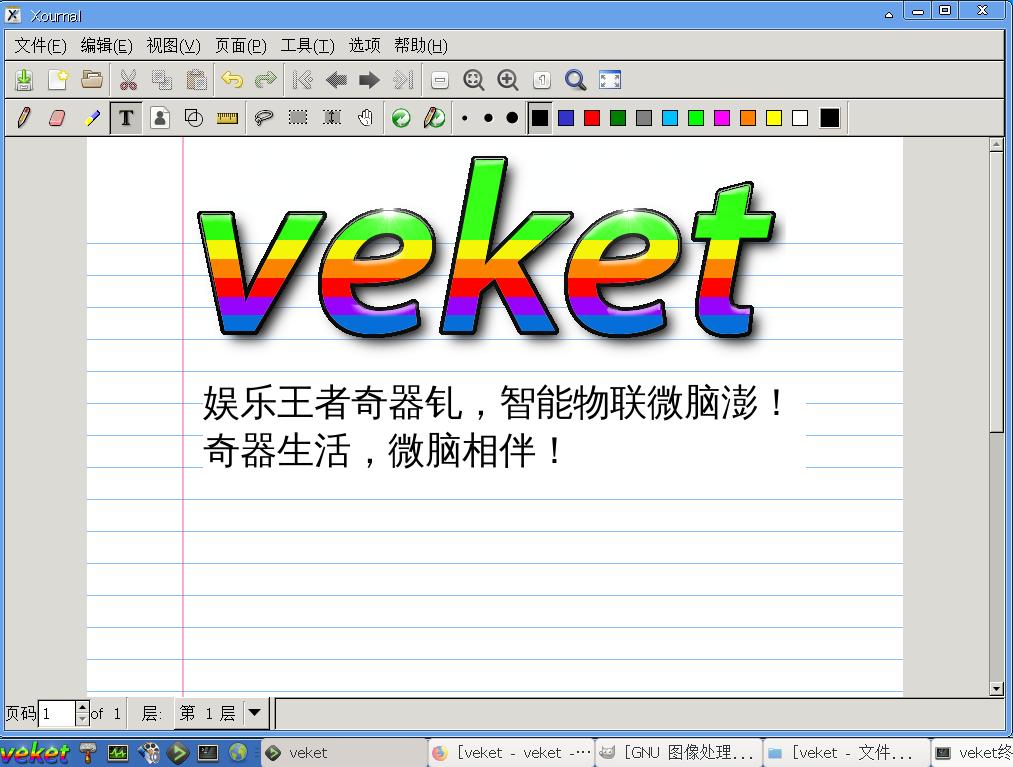This screenshot has height=767, width=1013.
Task: Click the default pen icon
Action: [435, 118]
